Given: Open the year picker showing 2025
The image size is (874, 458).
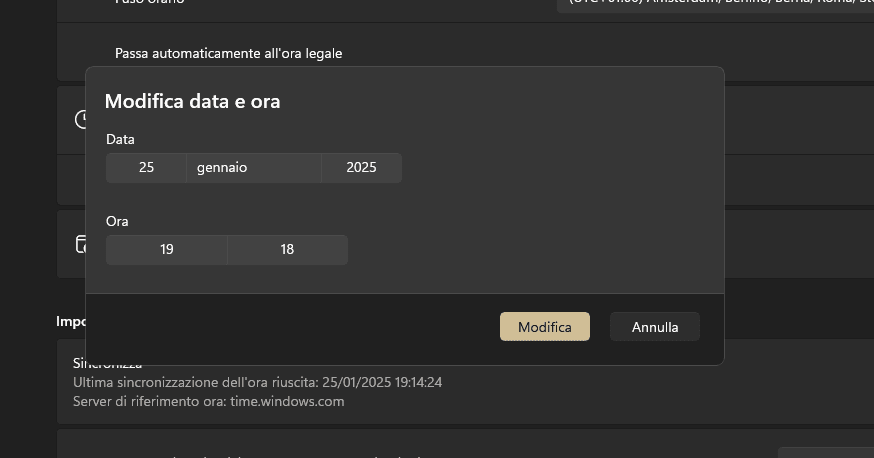Looking at the screenshot, I should point(361,168).
